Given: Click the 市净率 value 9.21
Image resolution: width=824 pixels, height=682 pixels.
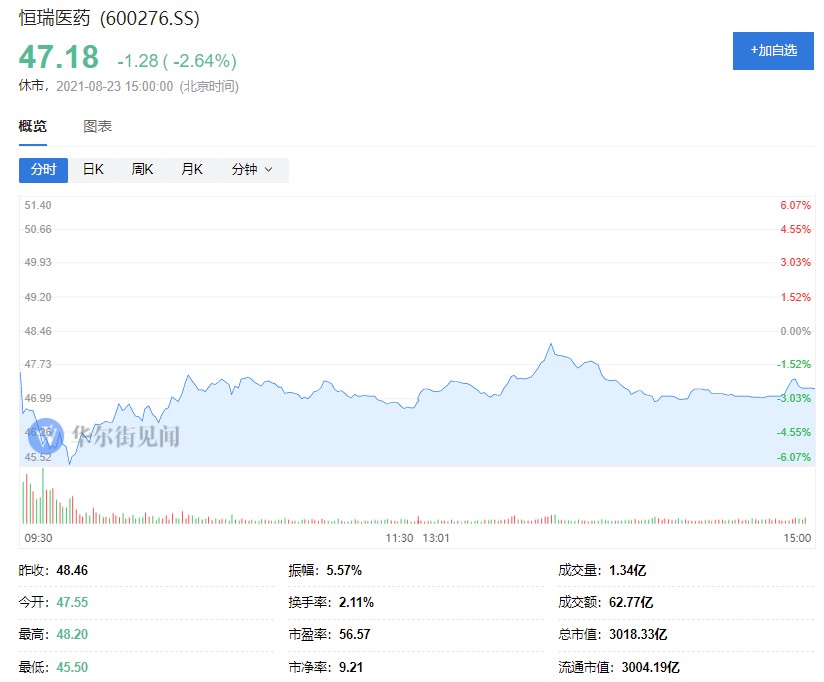Looking at the screenshot, I should (x=351, y=667).
